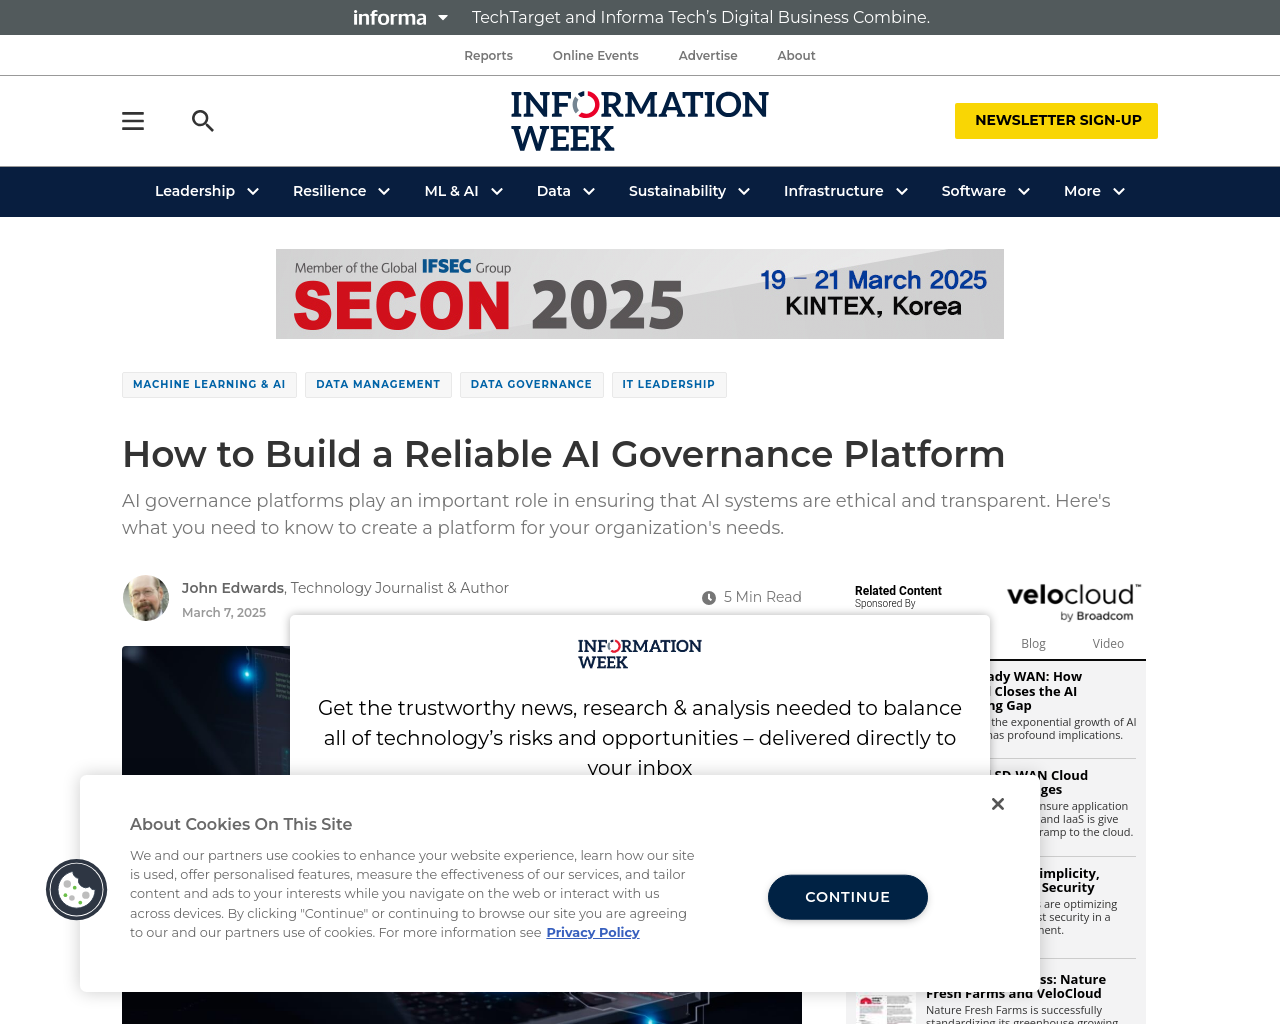
Task: Open the Leadership nav item
Action: (x=195, y=191)
